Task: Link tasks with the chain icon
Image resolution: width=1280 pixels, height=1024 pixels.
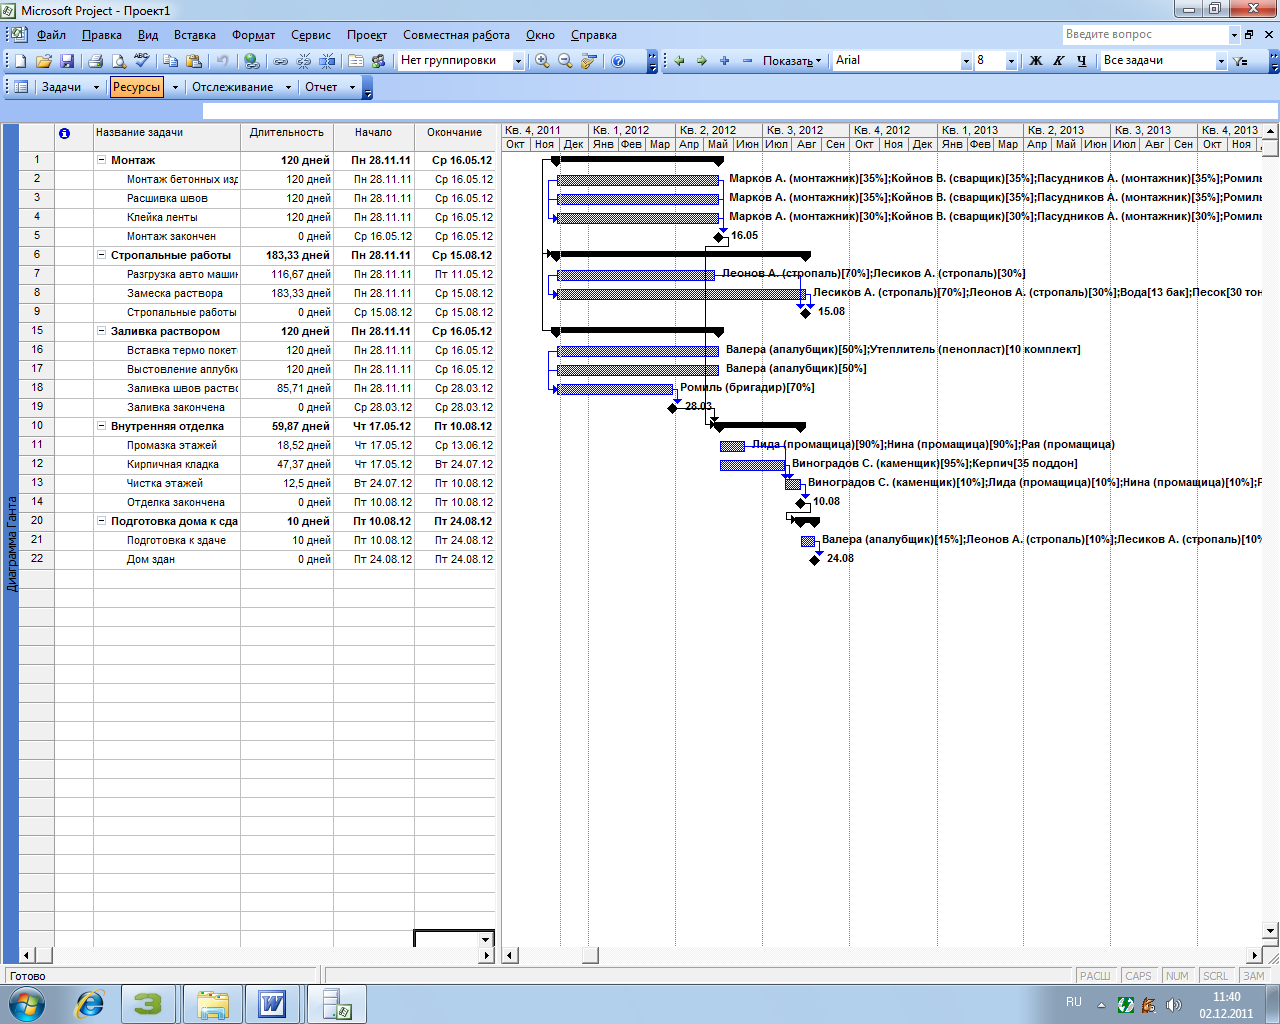Action: 281,61
